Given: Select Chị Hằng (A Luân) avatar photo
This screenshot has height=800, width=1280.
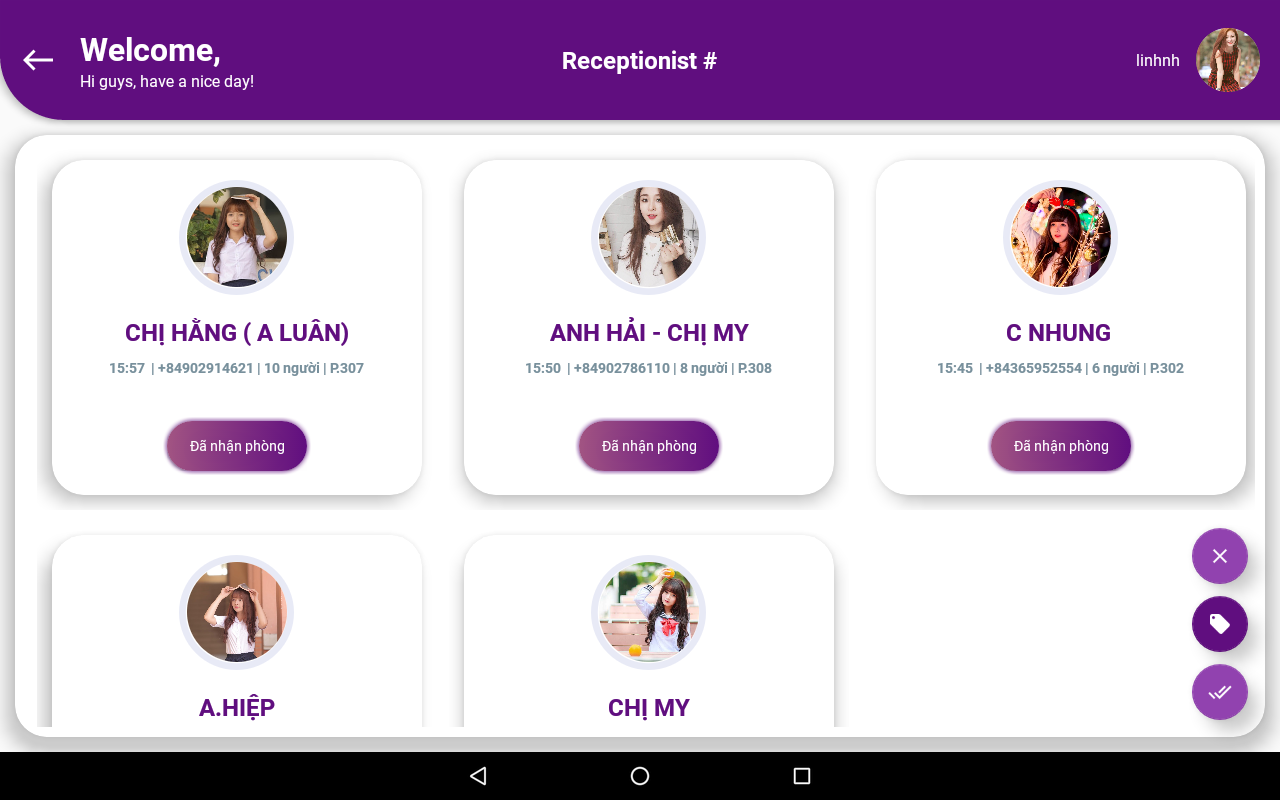Looking at the screenshot, I should pos(237,237).
